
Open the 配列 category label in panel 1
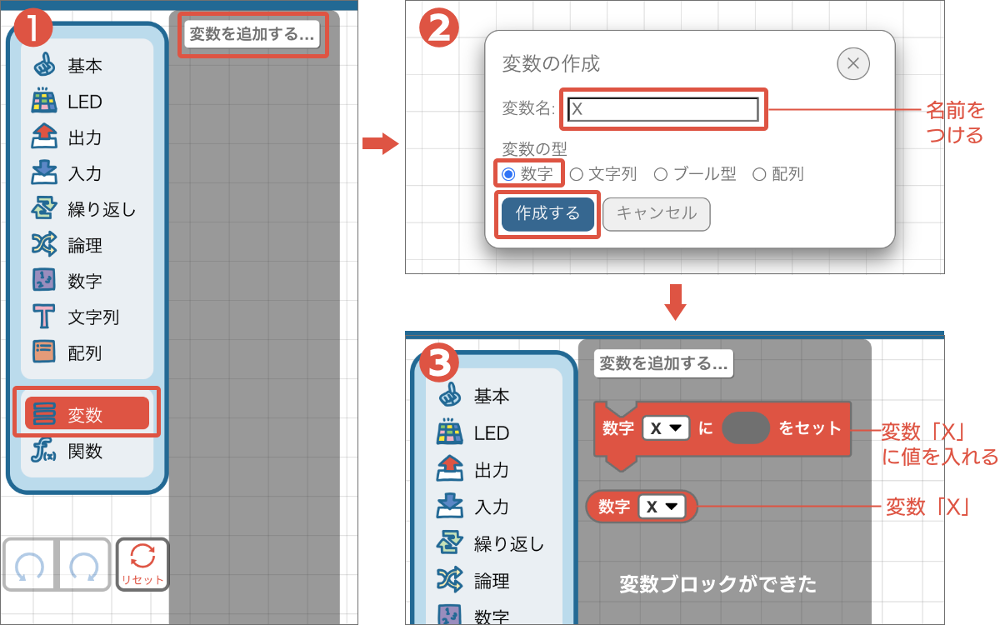click(x=85, y=353)
